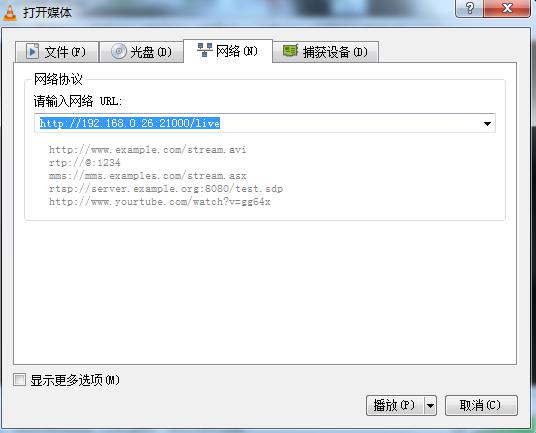Enable the 显示更多选项 checkbox

19,380
